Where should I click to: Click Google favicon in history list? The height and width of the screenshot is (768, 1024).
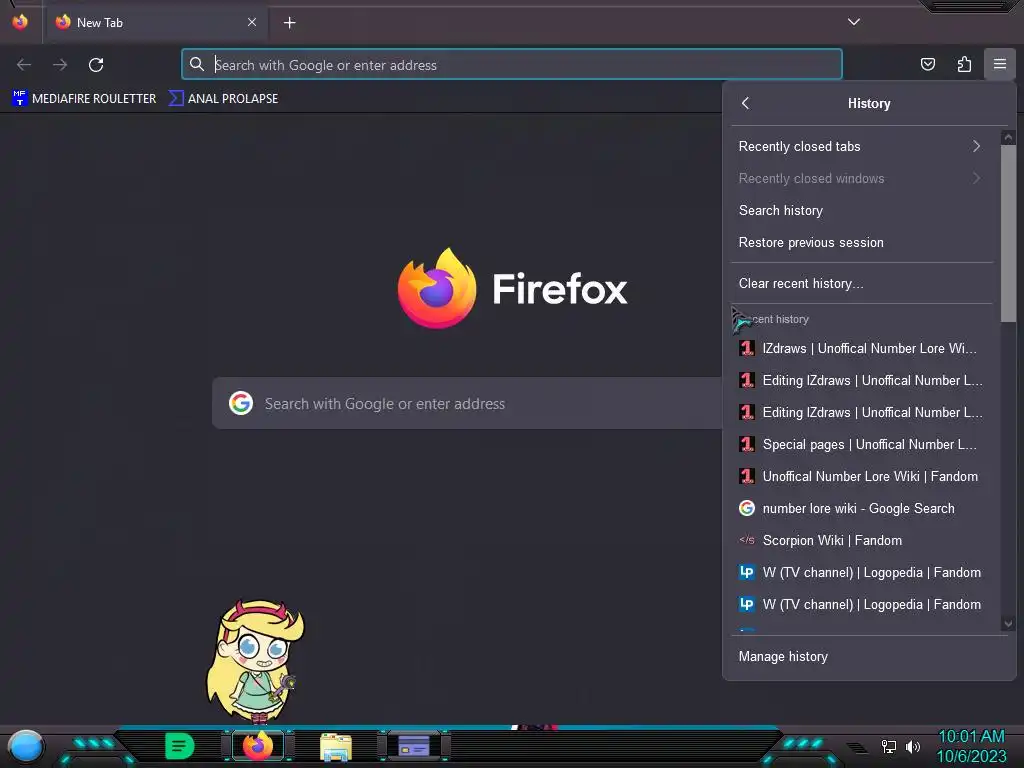click(x=746, y=508)
